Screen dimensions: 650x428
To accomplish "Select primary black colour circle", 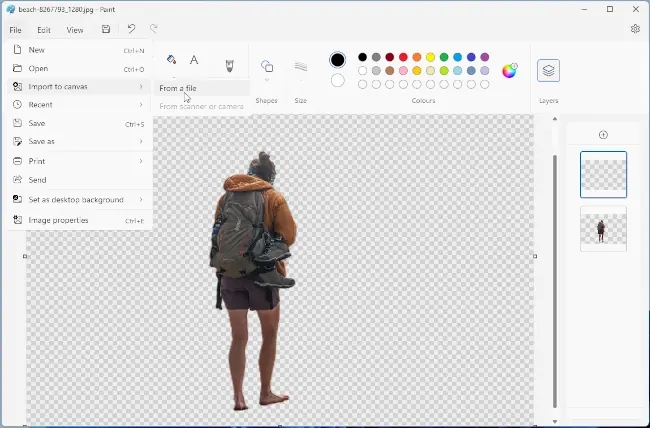I will point(337,60).
